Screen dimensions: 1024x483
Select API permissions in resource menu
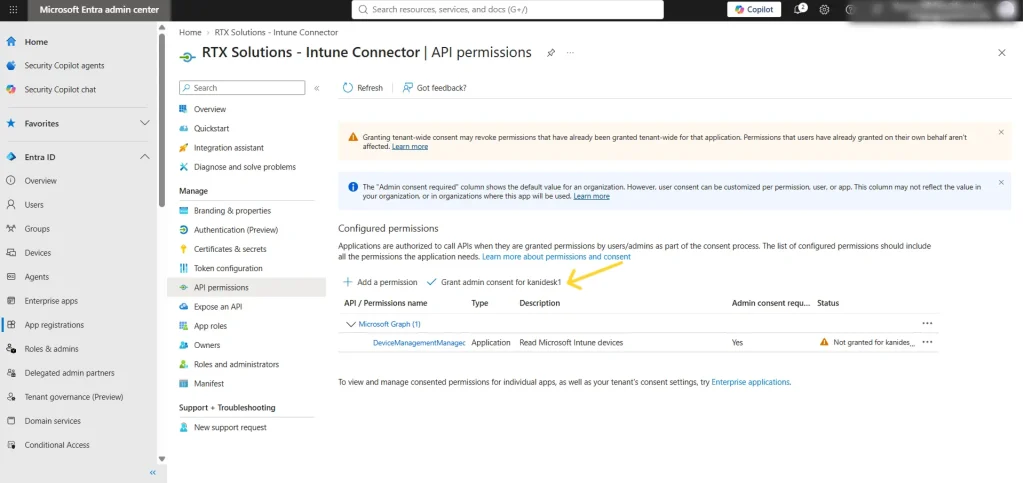click(246, 287)
